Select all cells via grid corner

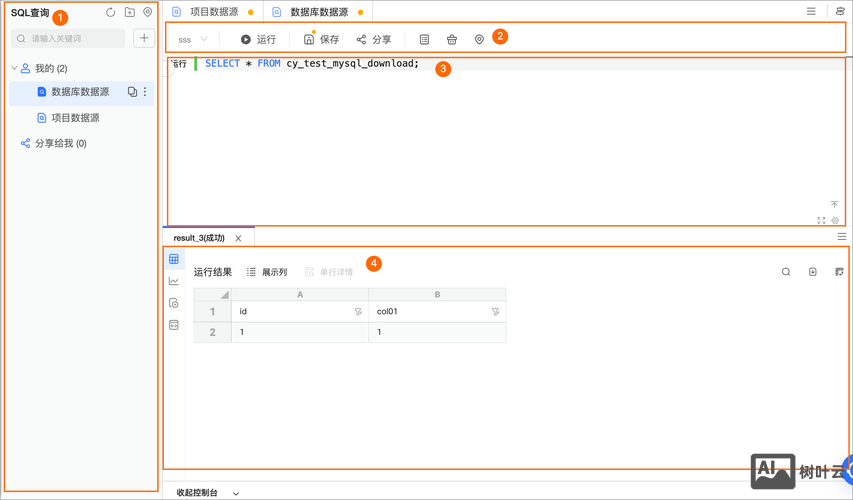212,294
